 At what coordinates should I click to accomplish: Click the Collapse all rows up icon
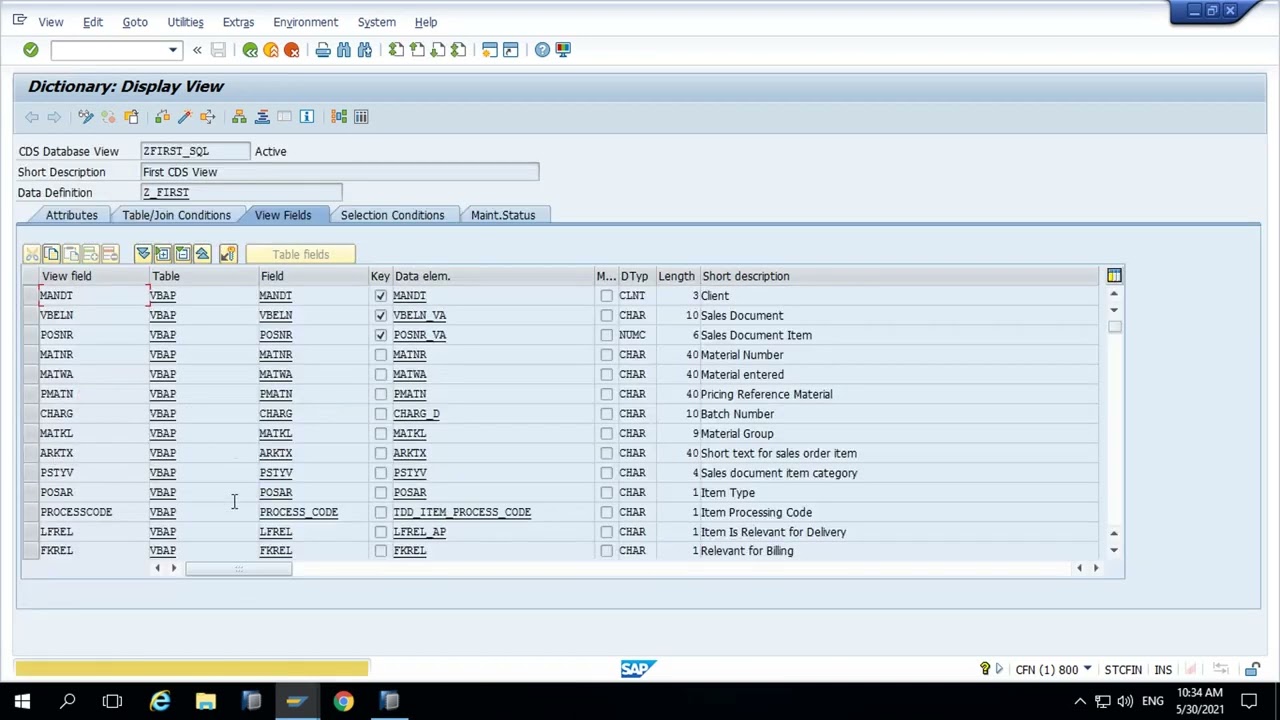tap(202, 254)
